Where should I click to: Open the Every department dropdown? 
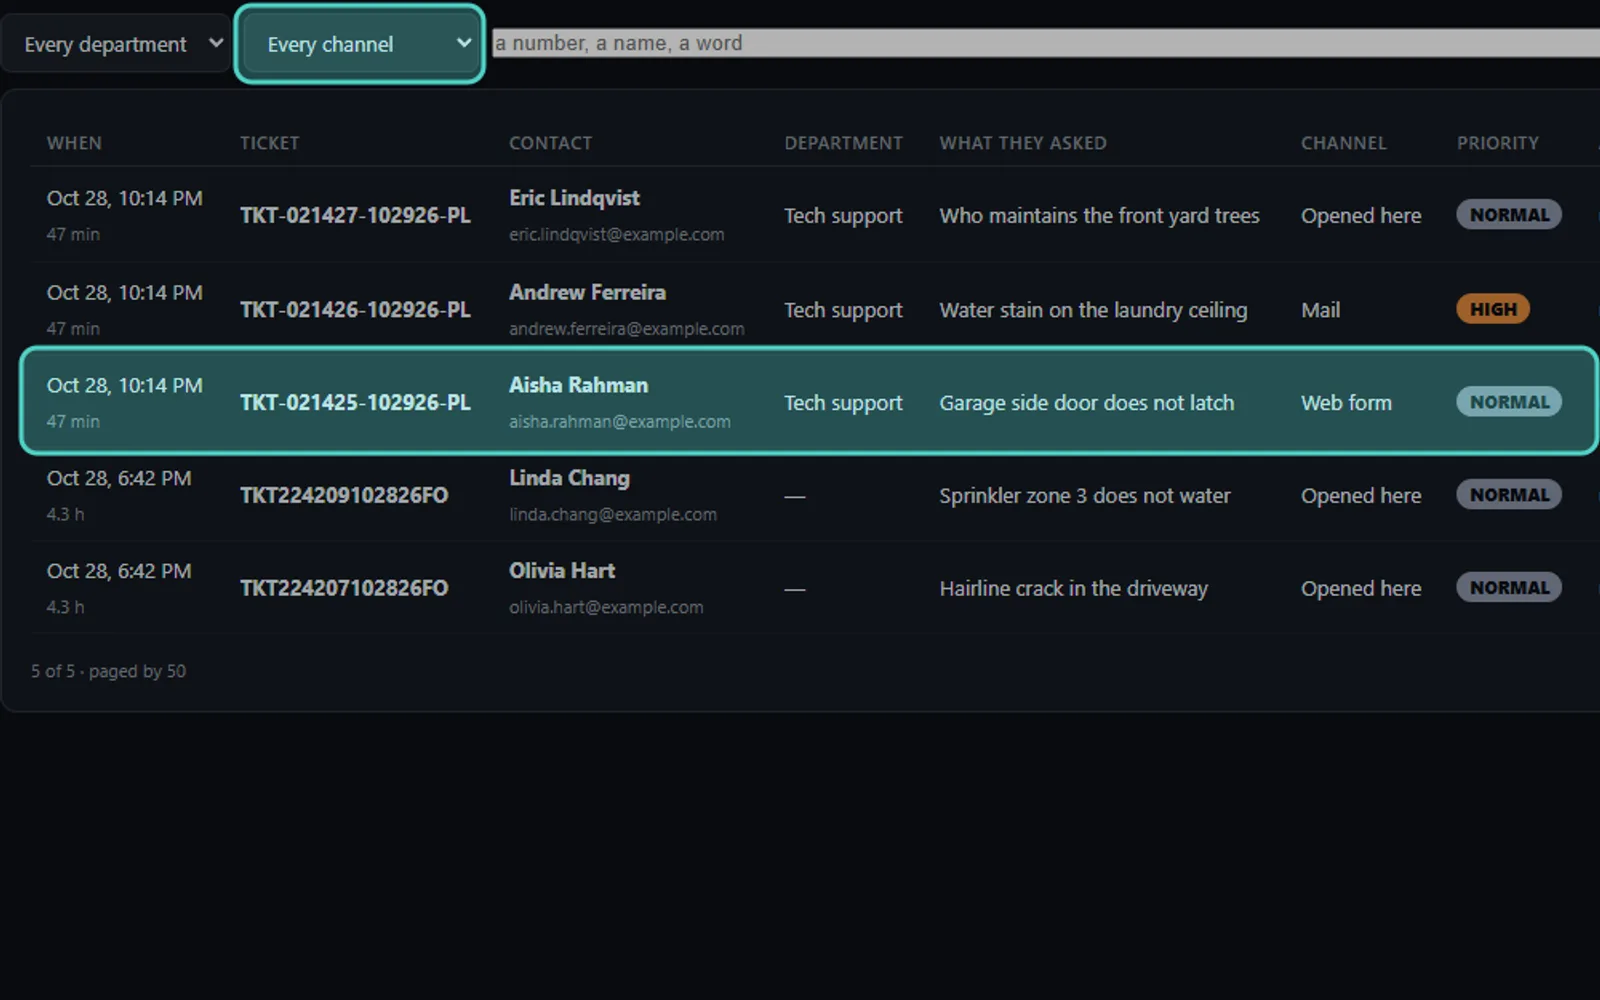pyautogui.click(x=115, y=44)
